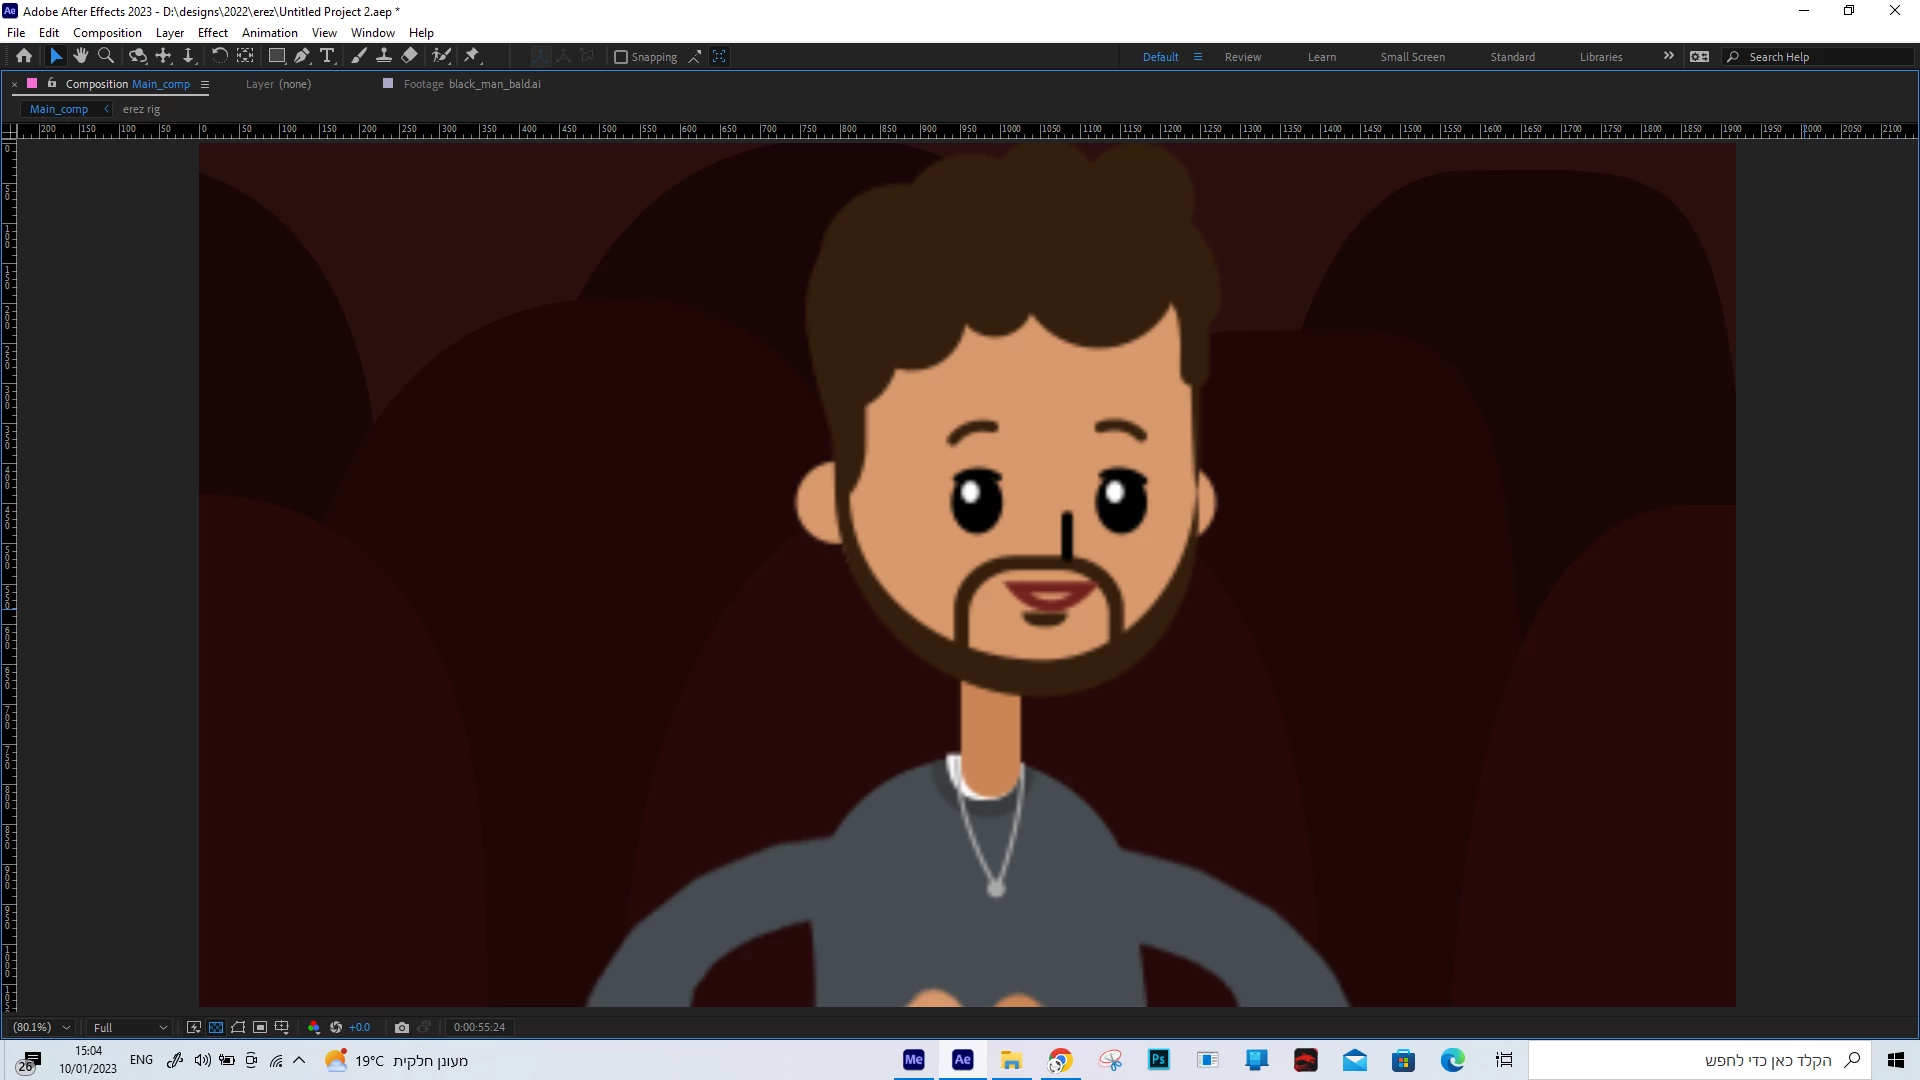Select the Pen tool
This screenshot has width=1920, height=1080.
point(302,56)
